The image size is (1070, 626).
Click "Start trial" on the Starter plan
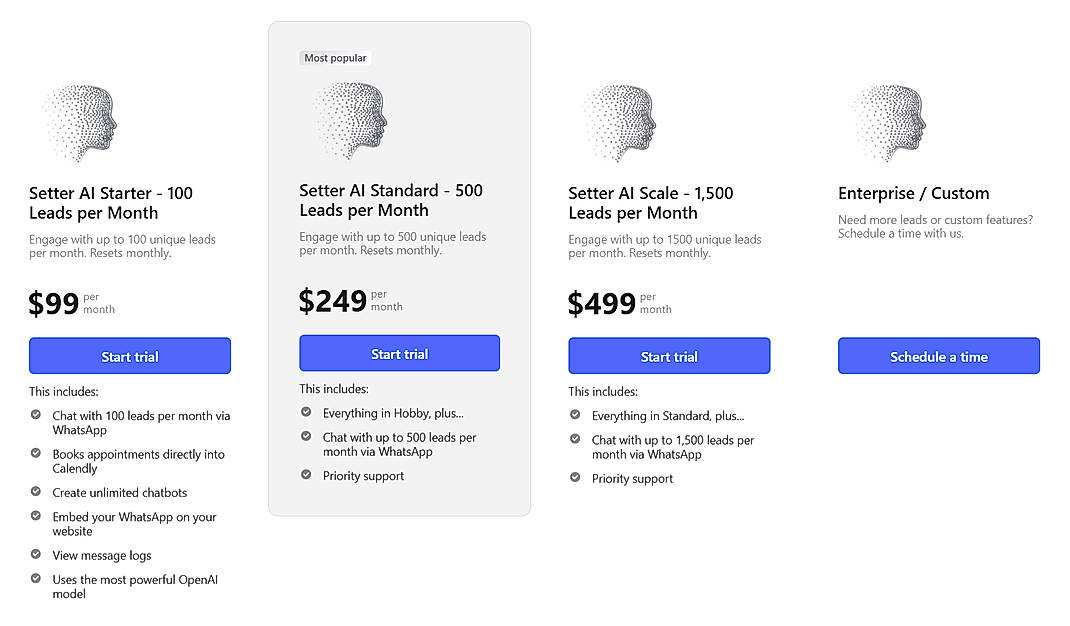(x=129, y=355)
